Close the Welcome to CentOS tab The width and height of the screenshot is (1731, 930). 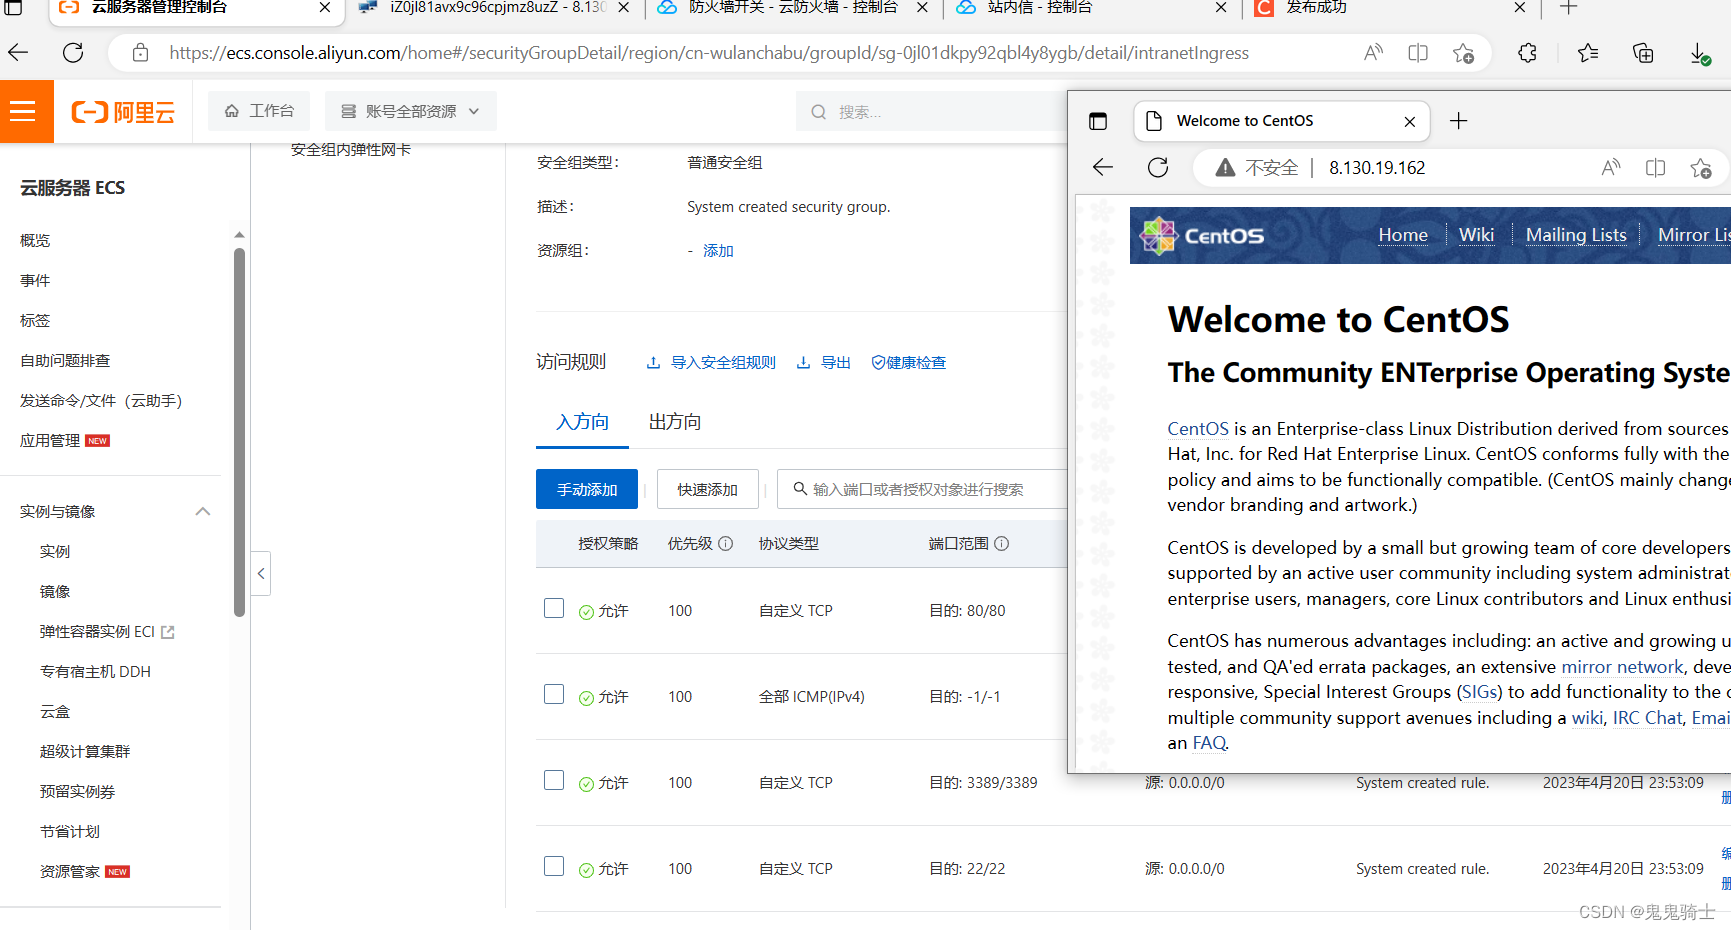point(1410,122)
